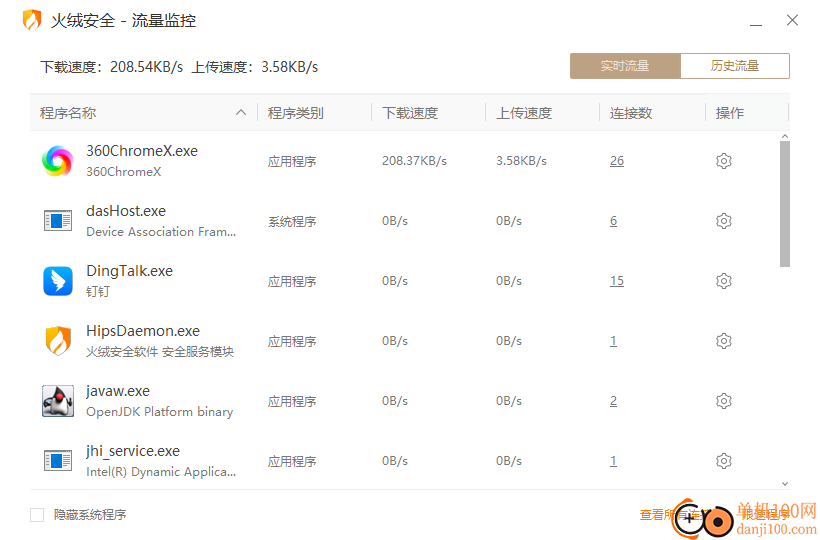820x540 pixels.
Task: Select the HipsDaemon.exe program name
Action: [143, 331]
